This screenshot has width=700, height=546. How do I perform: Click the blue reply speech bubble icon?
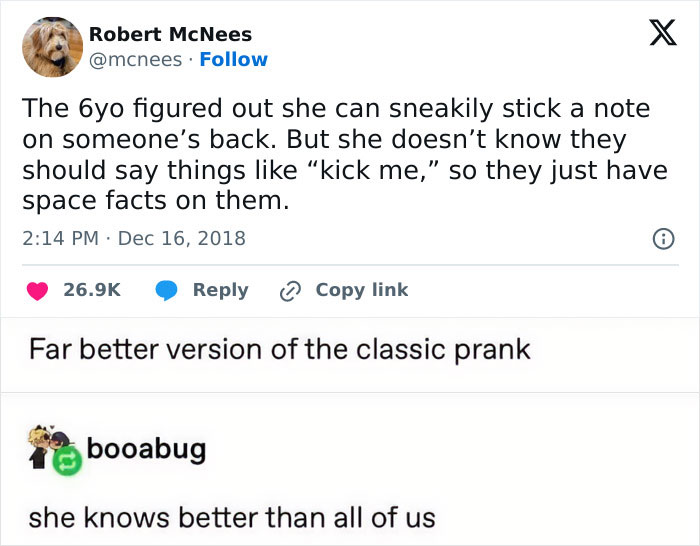(x=166, y=290)
